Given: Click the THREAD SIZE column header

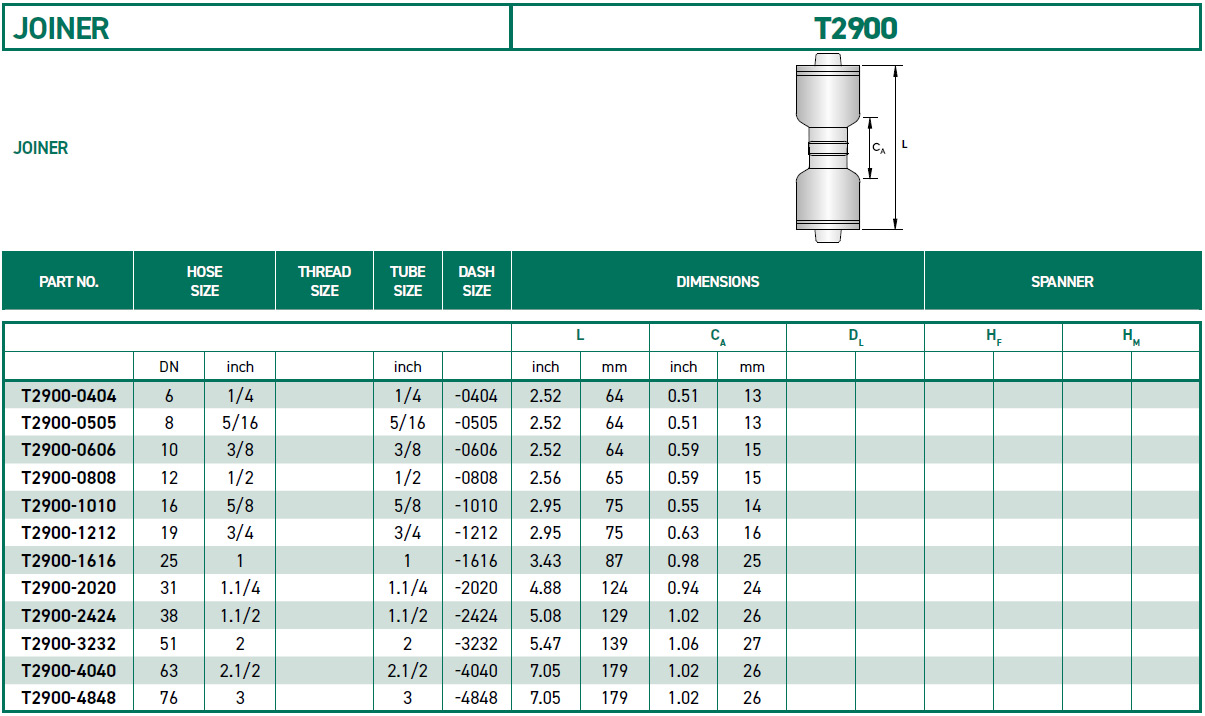Looking at the screenshot, I should tap(324, 281).
